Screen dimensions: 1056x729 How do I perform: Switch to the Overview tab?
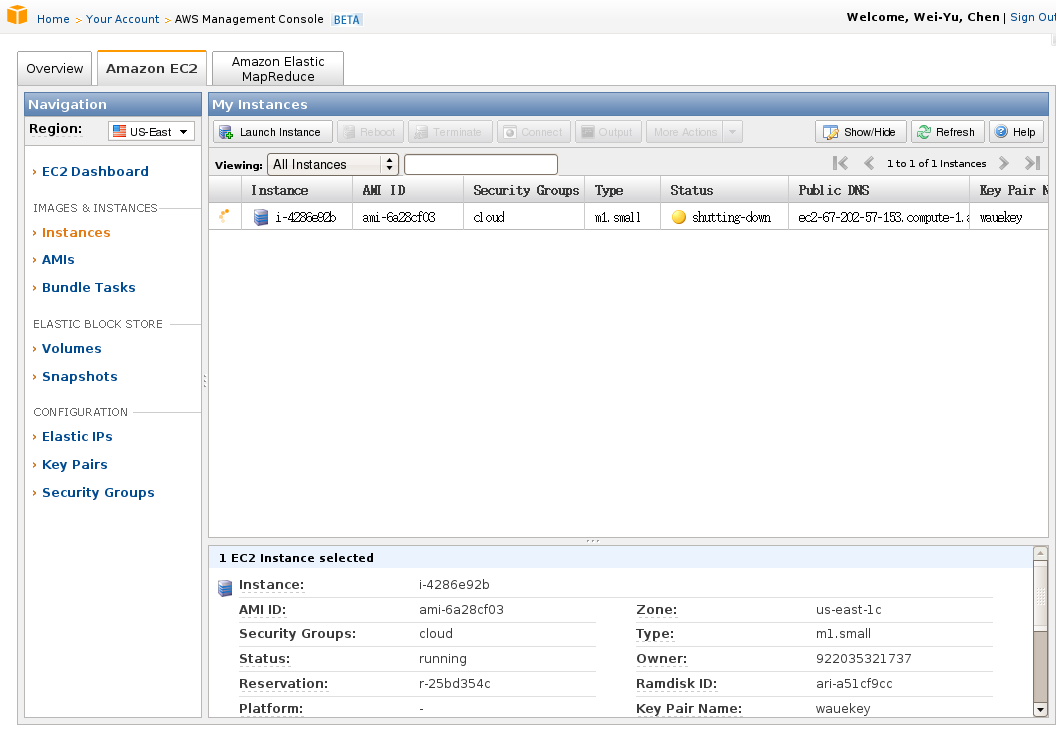tap(55, 69)
